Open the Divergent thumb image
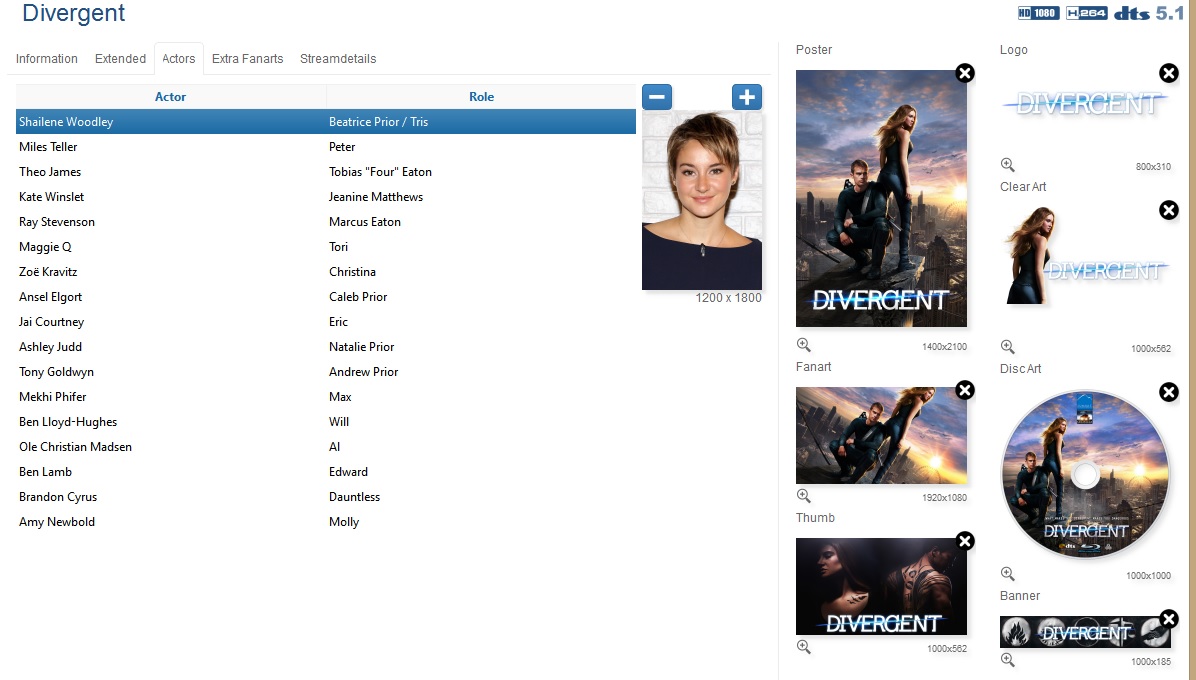Screen dimensions: 1196x680 click(881, 586)
